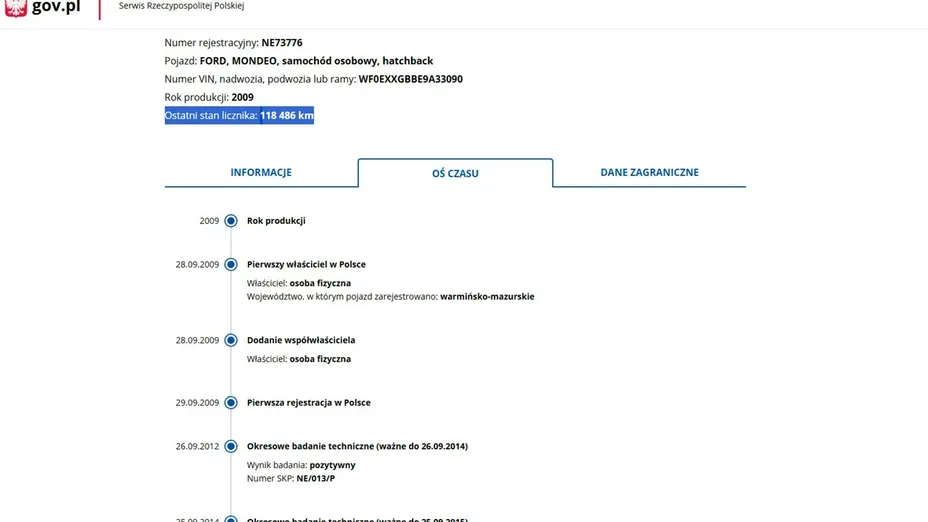The image size is (928, 522).
Task: Click 'Okresowe badanie techniczne (ważne do 26.09.2014)' heading
Action: click(x=357, y=446)
